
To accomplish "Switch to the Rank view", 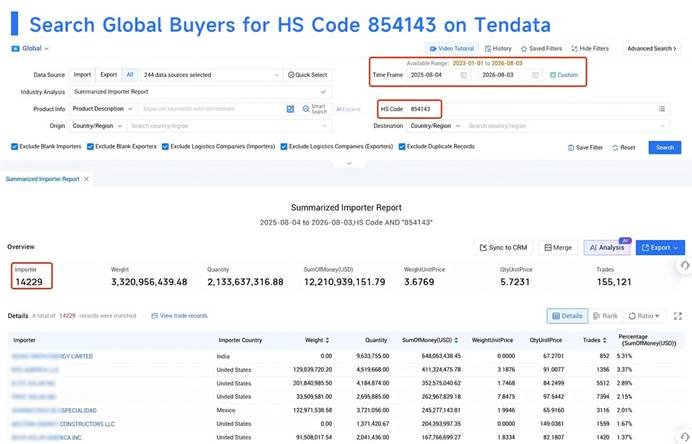I will tap(606, 316).
